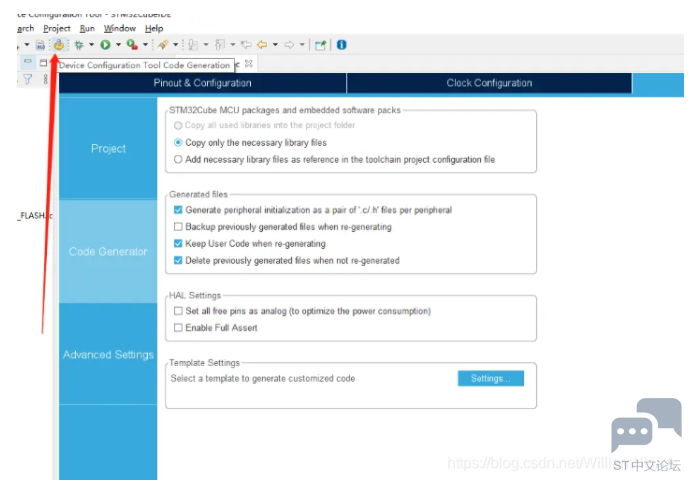This screenshot has height=481, width=690.
Task: Close the editor tab with X icon
Action: point(249,64)
